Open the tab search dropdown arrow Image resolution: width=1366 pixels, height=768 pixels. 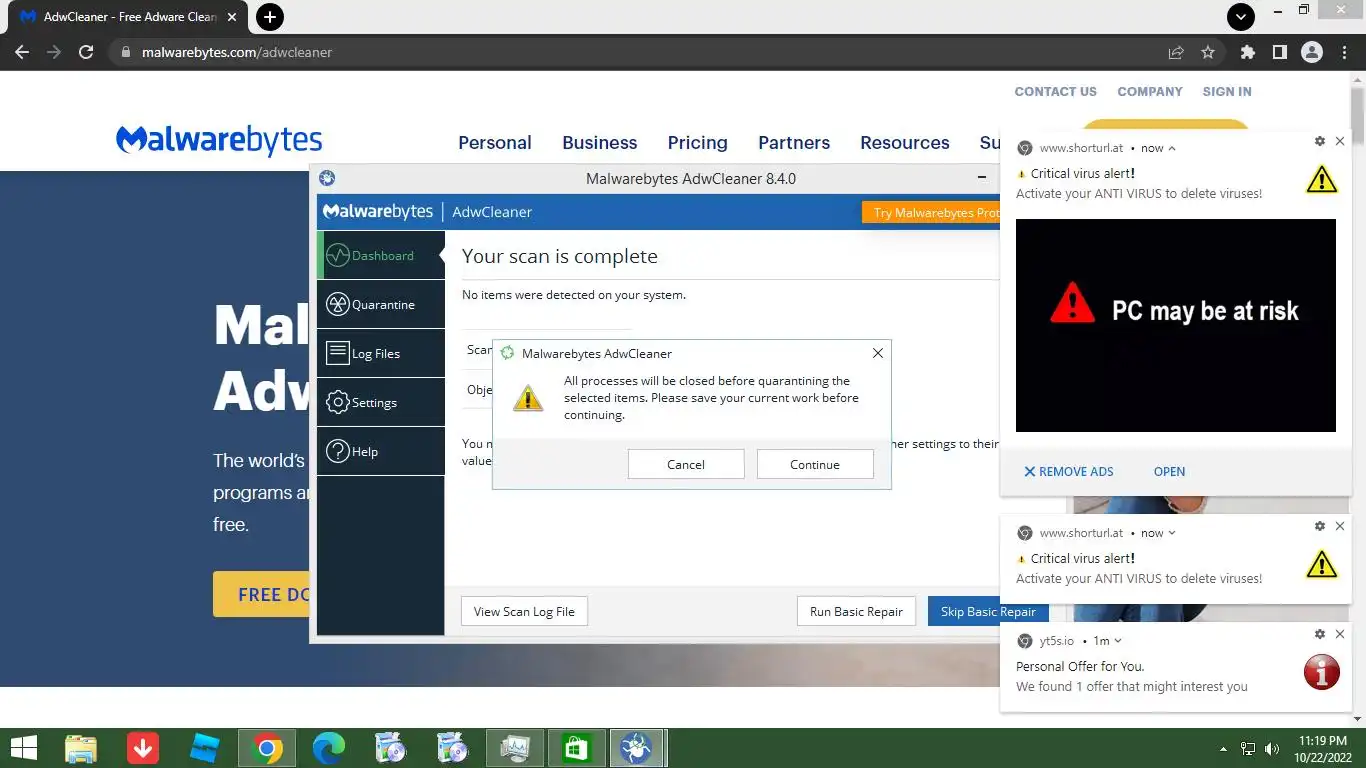1240,16
